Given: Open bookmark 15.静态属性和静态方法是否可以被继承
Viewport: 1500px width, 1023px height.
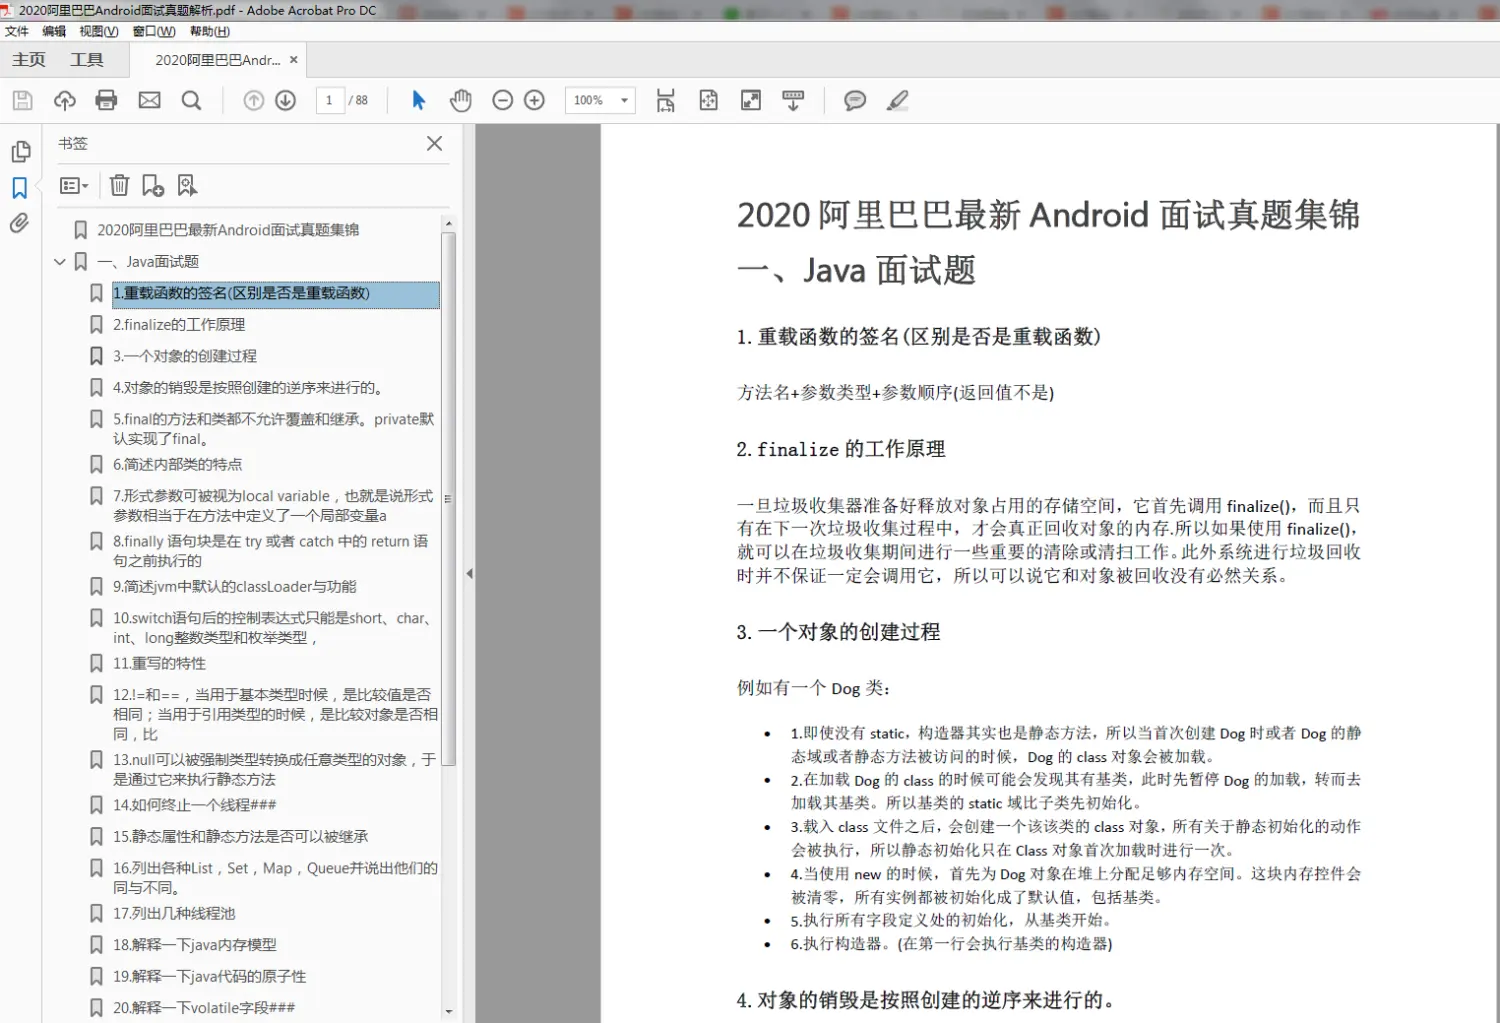Looking at the screenshot, I should tap(241, 837).
